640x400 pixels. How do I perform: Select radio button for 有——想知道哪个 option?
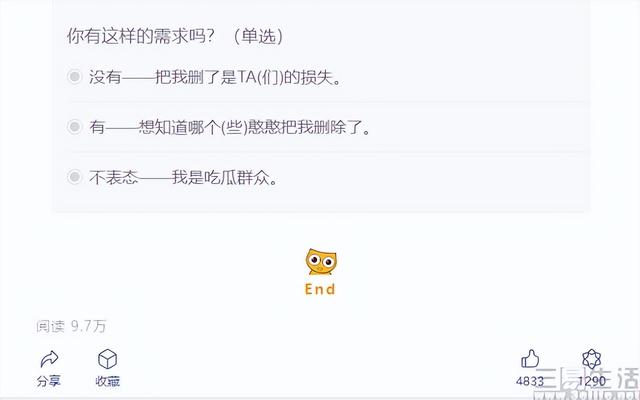point(75,127)
